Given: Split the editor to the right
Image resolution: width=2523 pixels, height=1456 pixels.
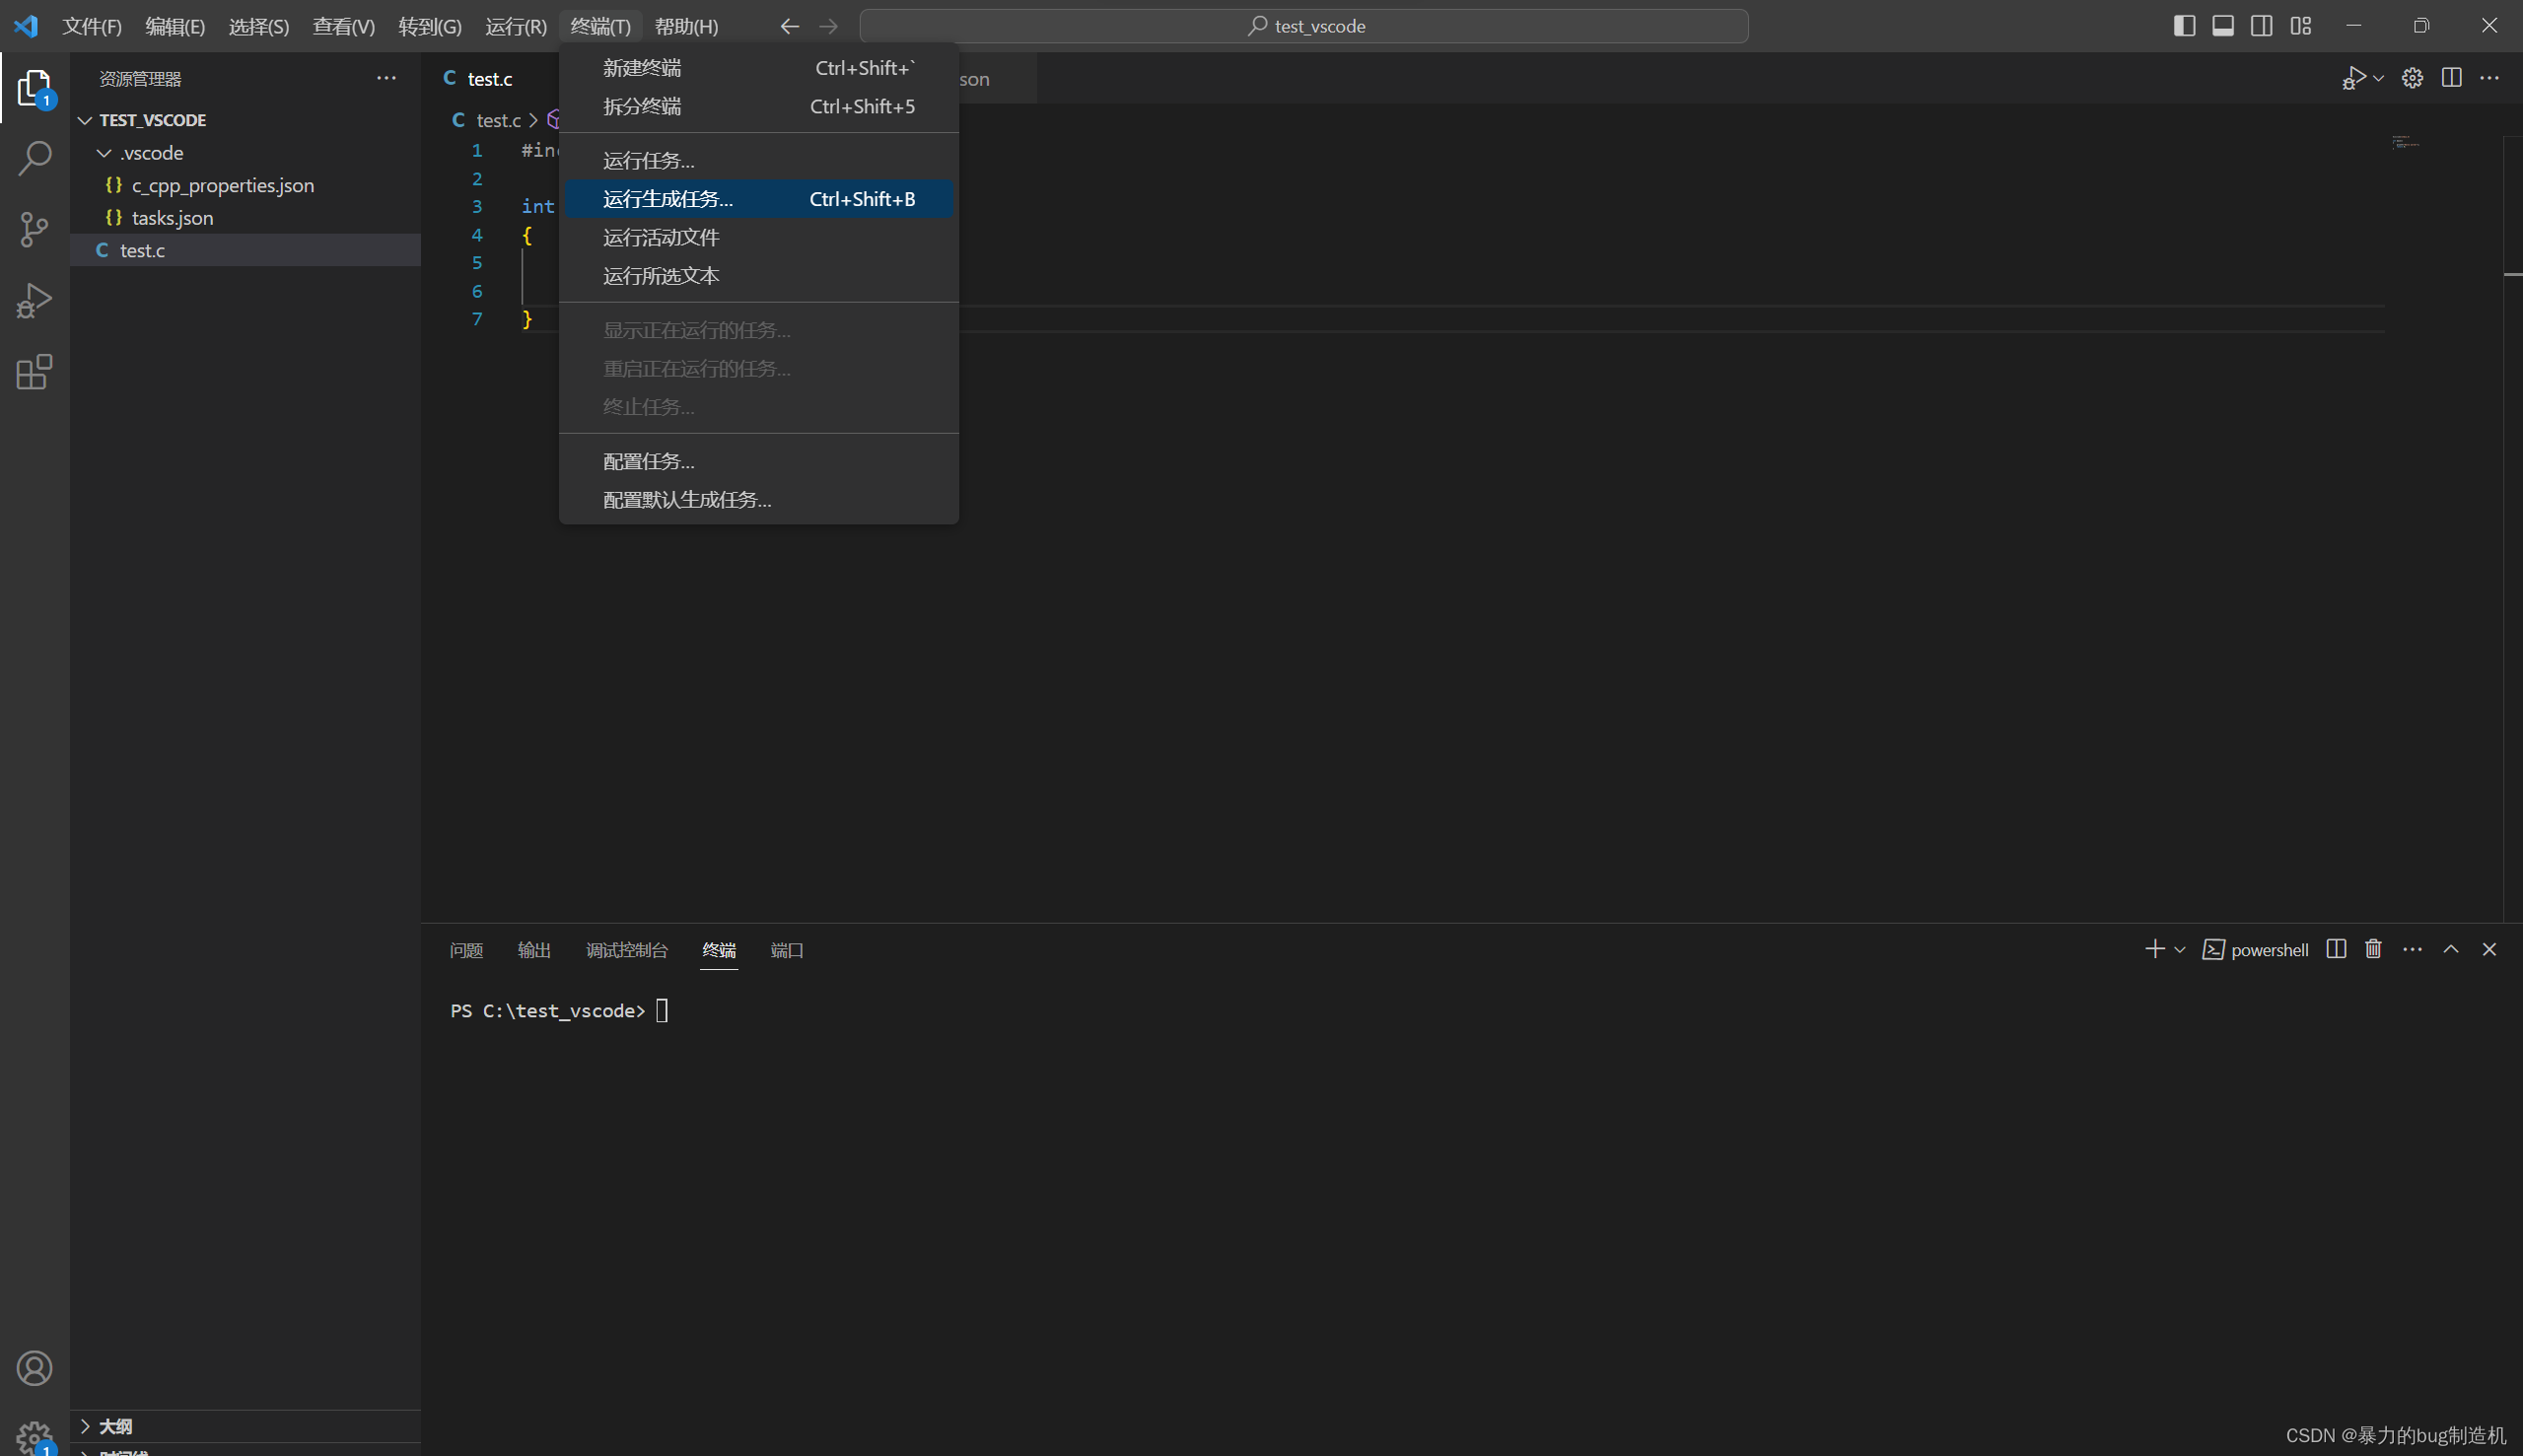Looking at the screenshot, I should (2451, 78).
